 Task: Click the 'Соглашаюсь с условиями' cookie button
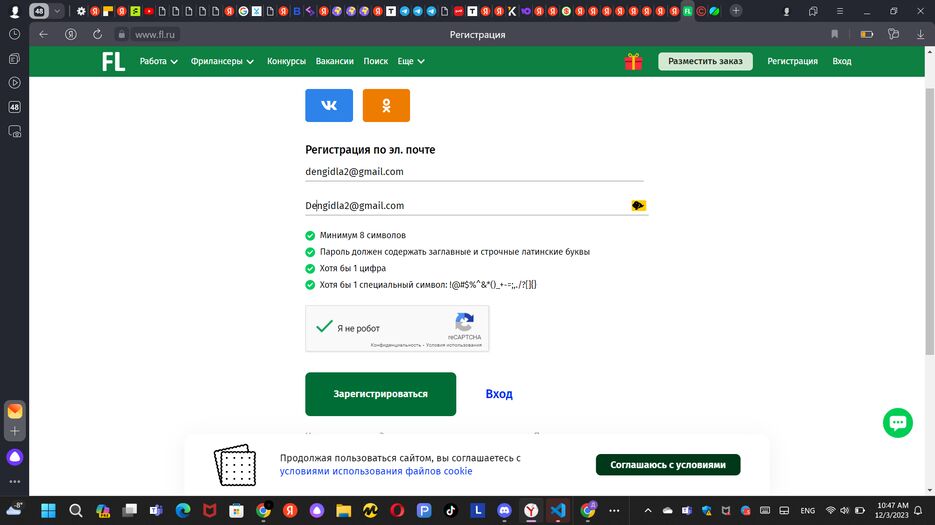667,464
